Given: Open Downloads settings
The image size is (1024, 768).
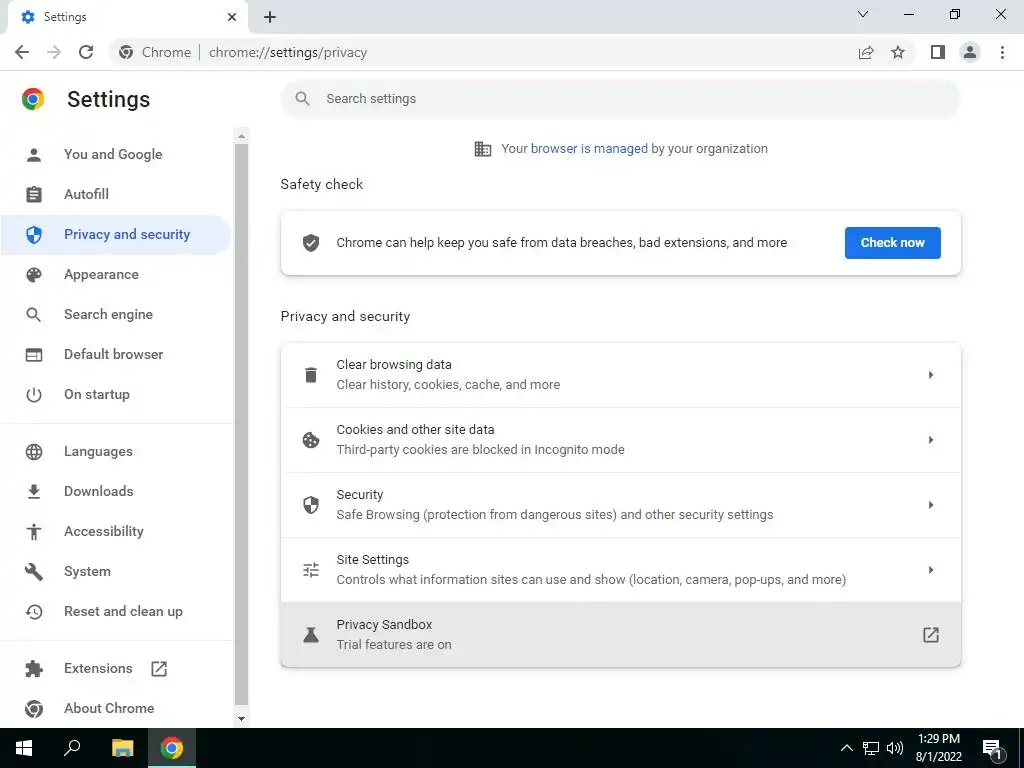Looking at the screenshot, I should tap(116, 492).
